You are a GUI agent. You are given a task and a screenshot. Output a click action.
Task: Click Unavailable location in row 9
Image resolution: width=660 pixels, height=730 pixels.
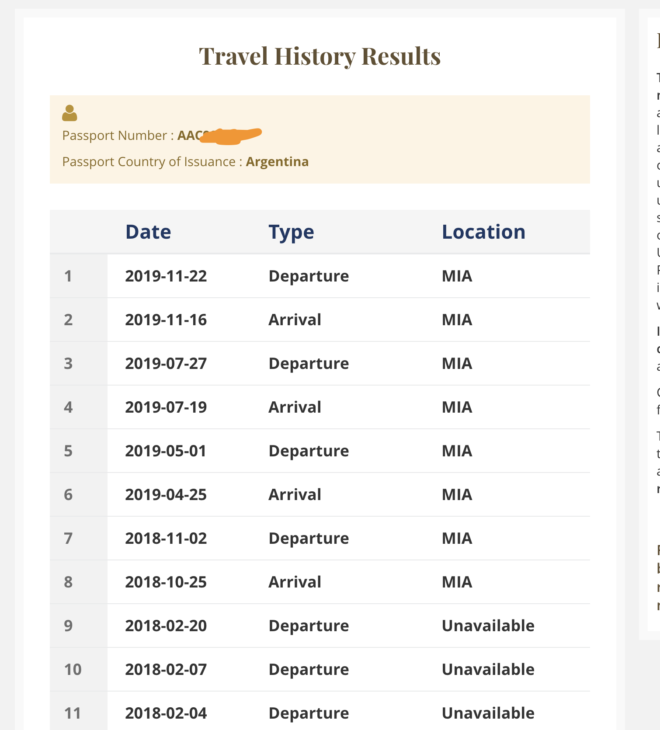coord(488,626)
